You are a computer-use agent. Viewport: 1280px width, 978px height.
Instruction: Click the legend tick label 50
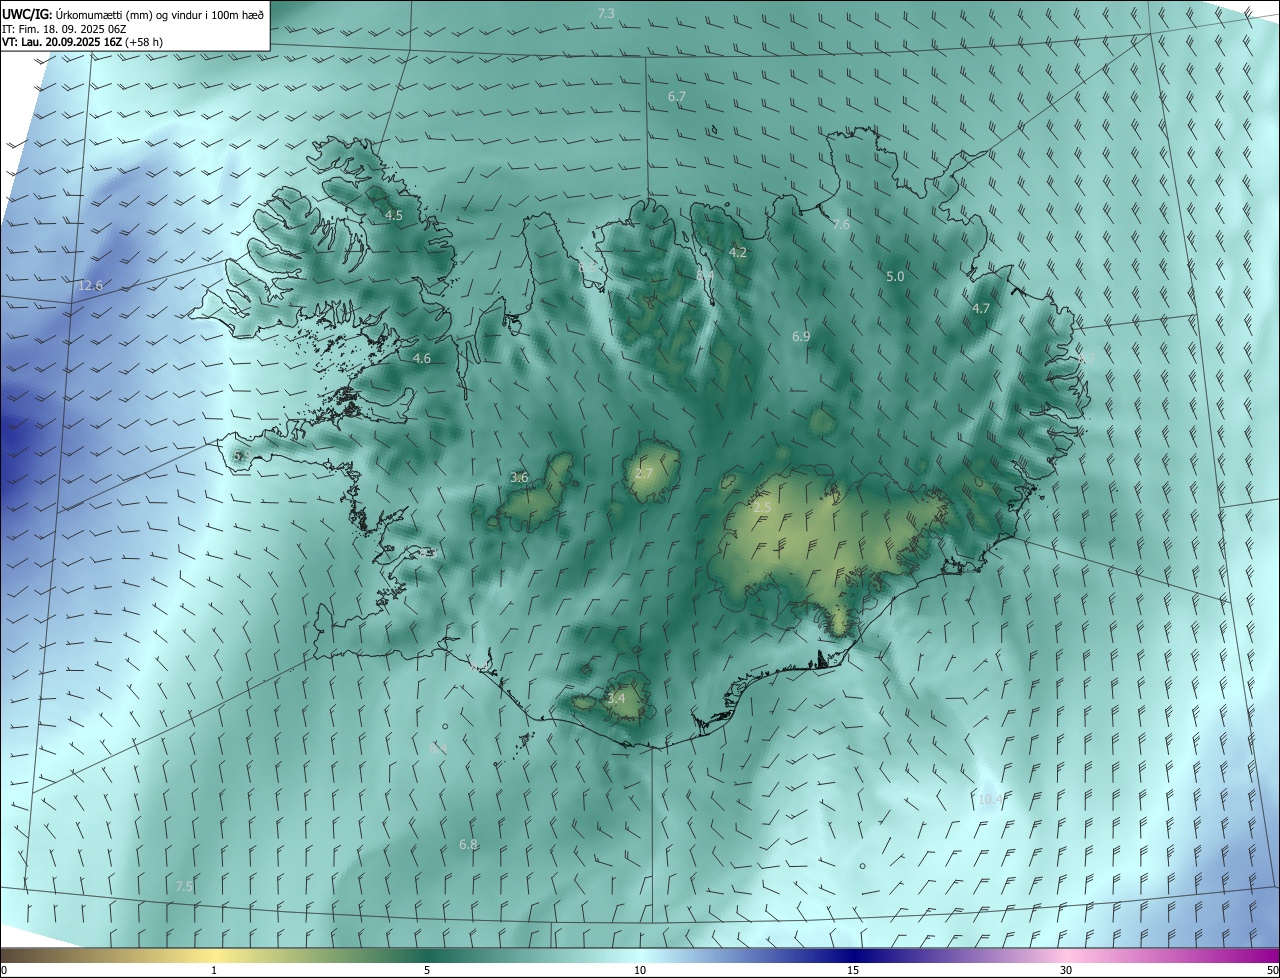[1272, 971]
